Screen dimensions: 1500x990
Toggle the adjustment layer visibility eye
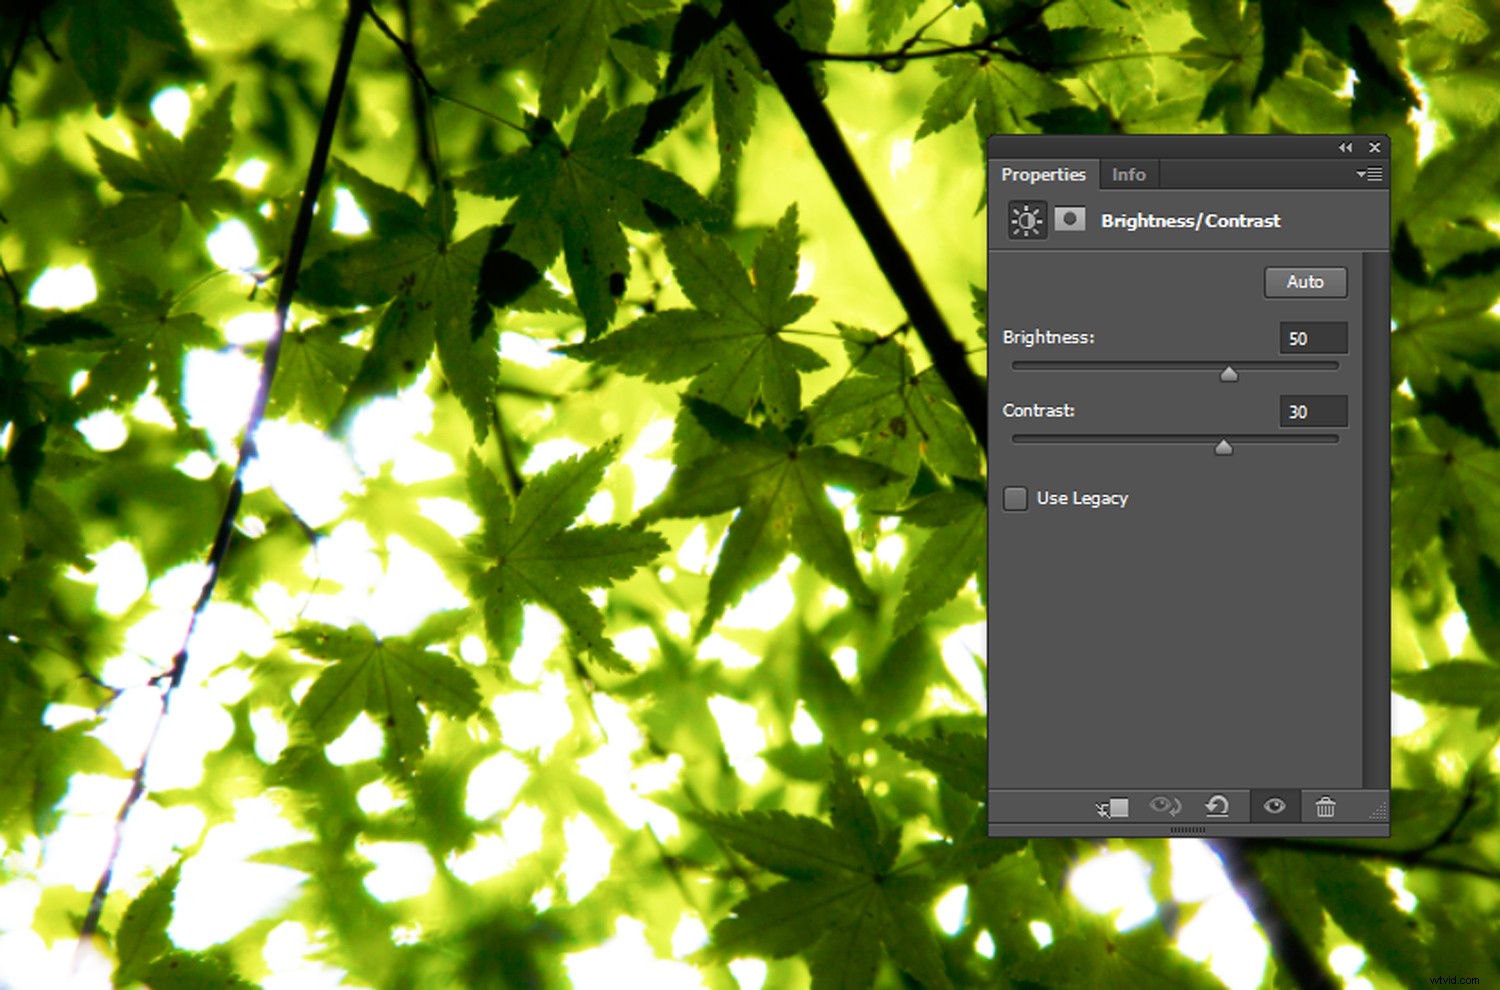click(x=1273, y=806)
